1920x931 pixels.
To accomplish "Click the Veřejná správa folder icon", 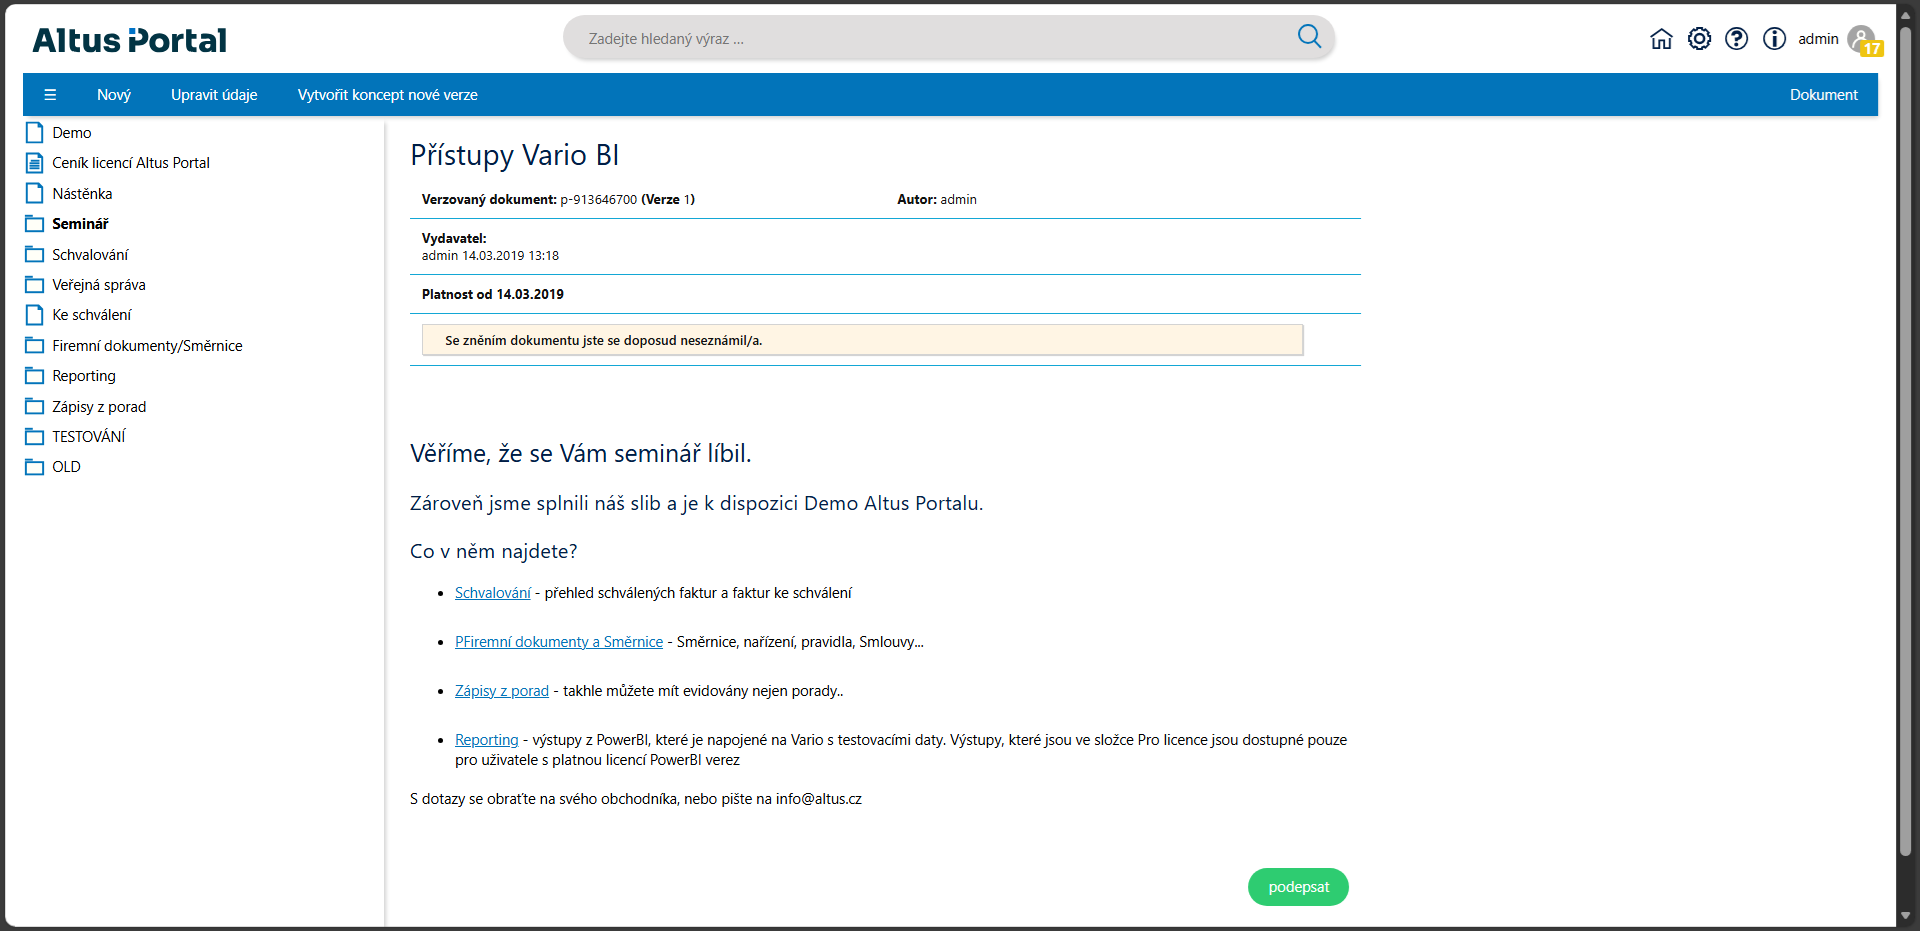I will click(x=35, y=285).
